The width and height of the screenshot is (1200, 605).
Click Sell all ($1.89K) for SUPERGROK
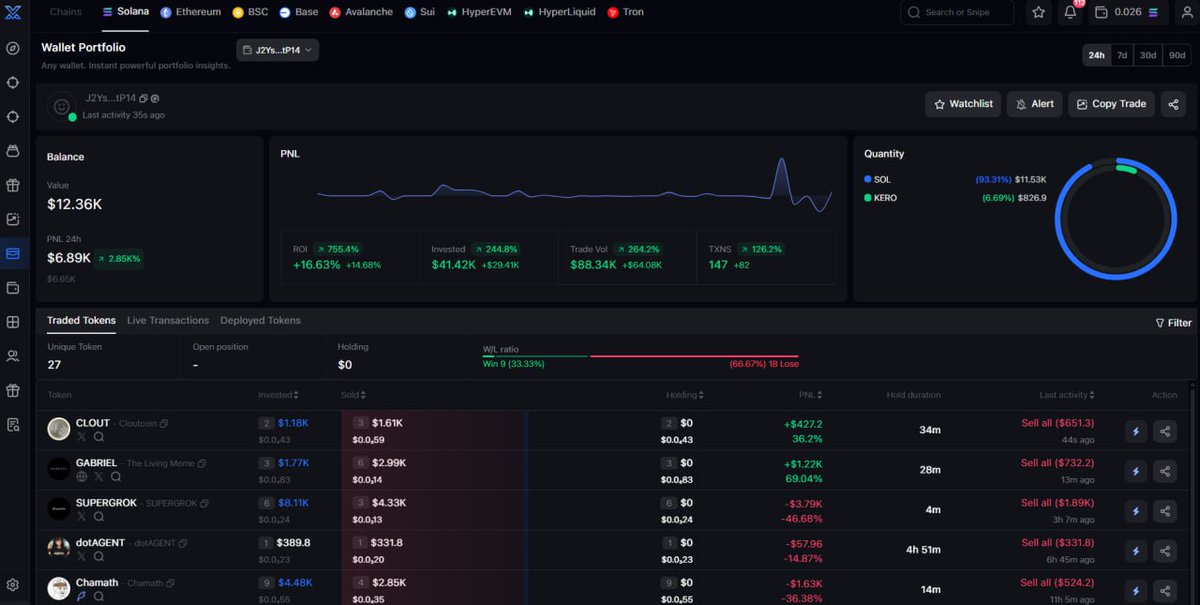(x=1057, y=503)
